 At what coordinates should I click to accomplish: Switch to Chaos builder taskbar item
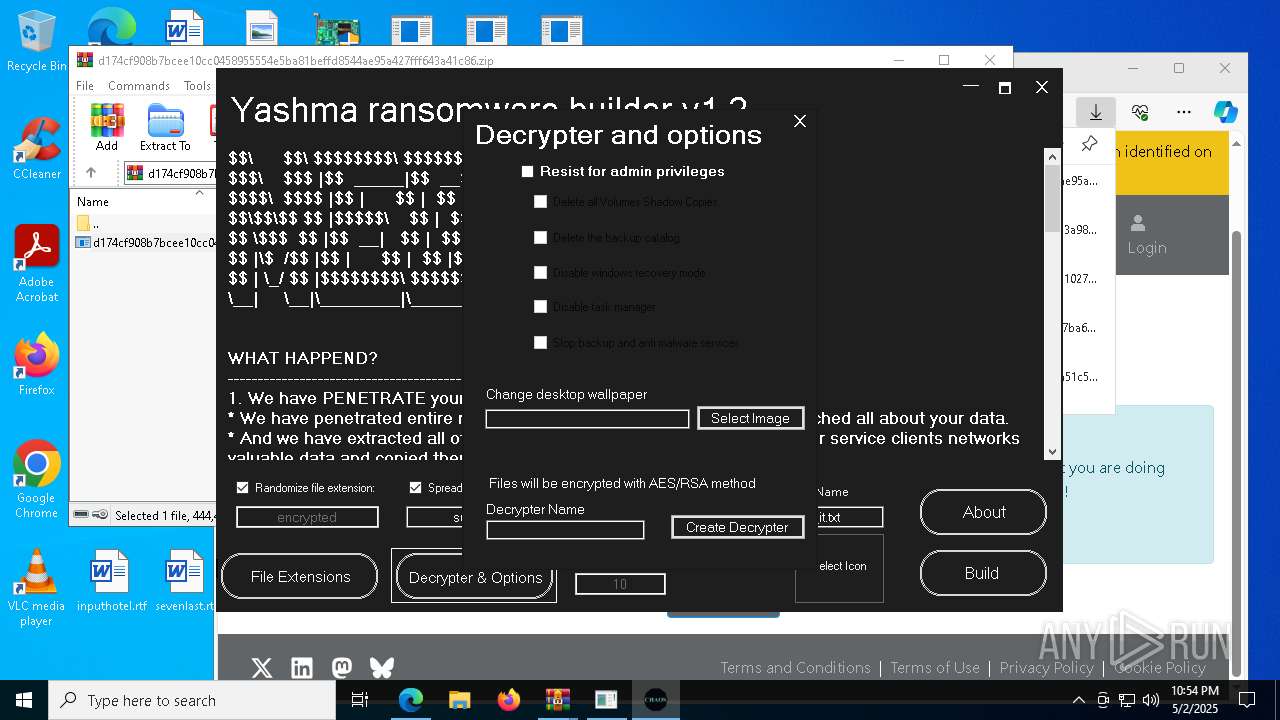pos(655,700)
